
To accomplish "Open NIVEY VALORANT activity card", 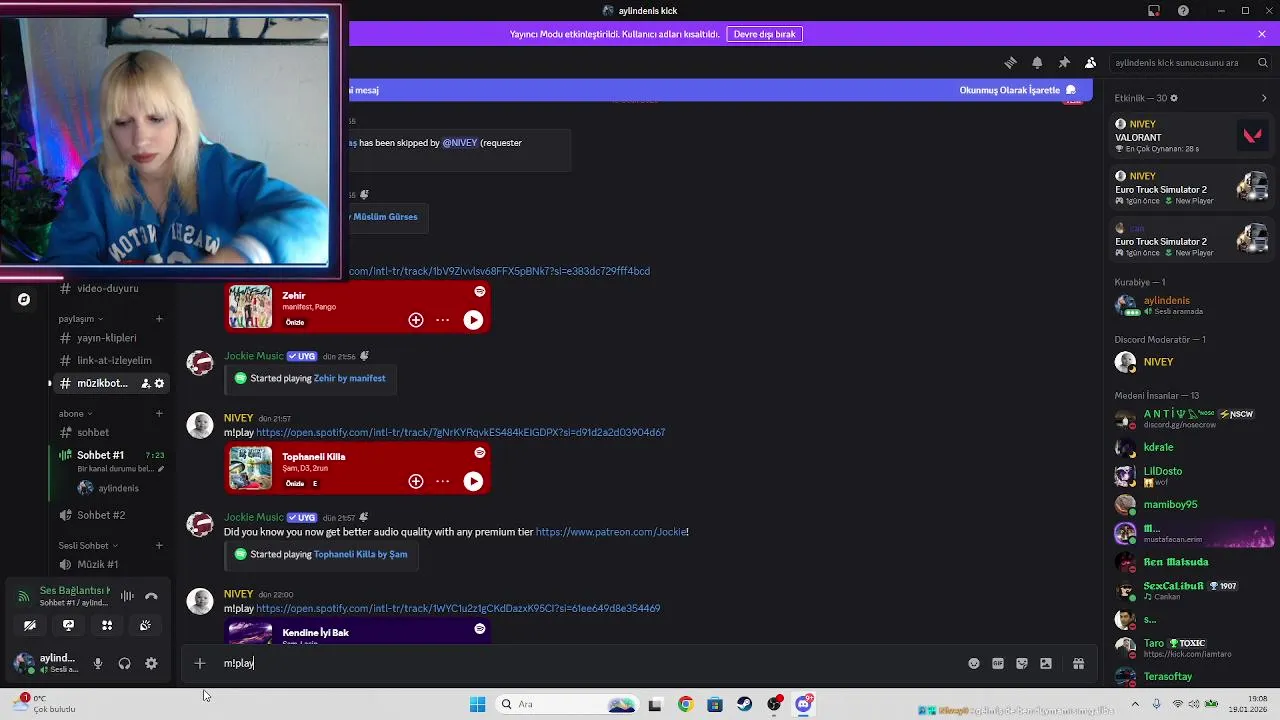I will pos(1191,136).
